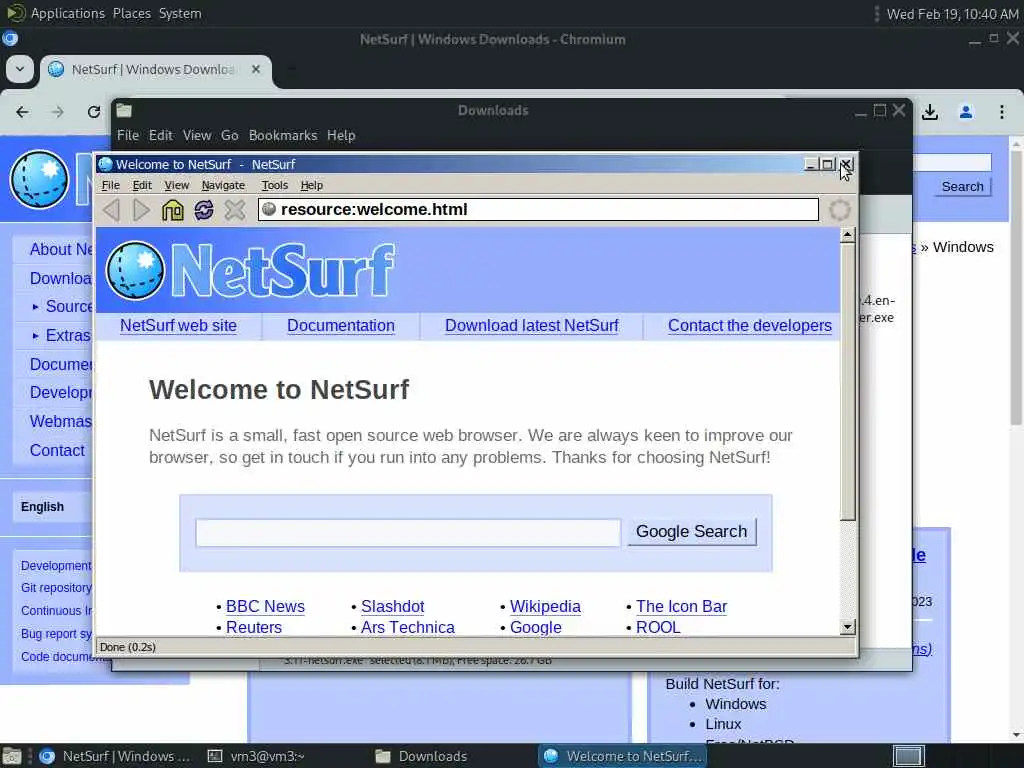The image size is (1024, 768).
Task: Click the NetSurf URL address field
Action: 538,209
